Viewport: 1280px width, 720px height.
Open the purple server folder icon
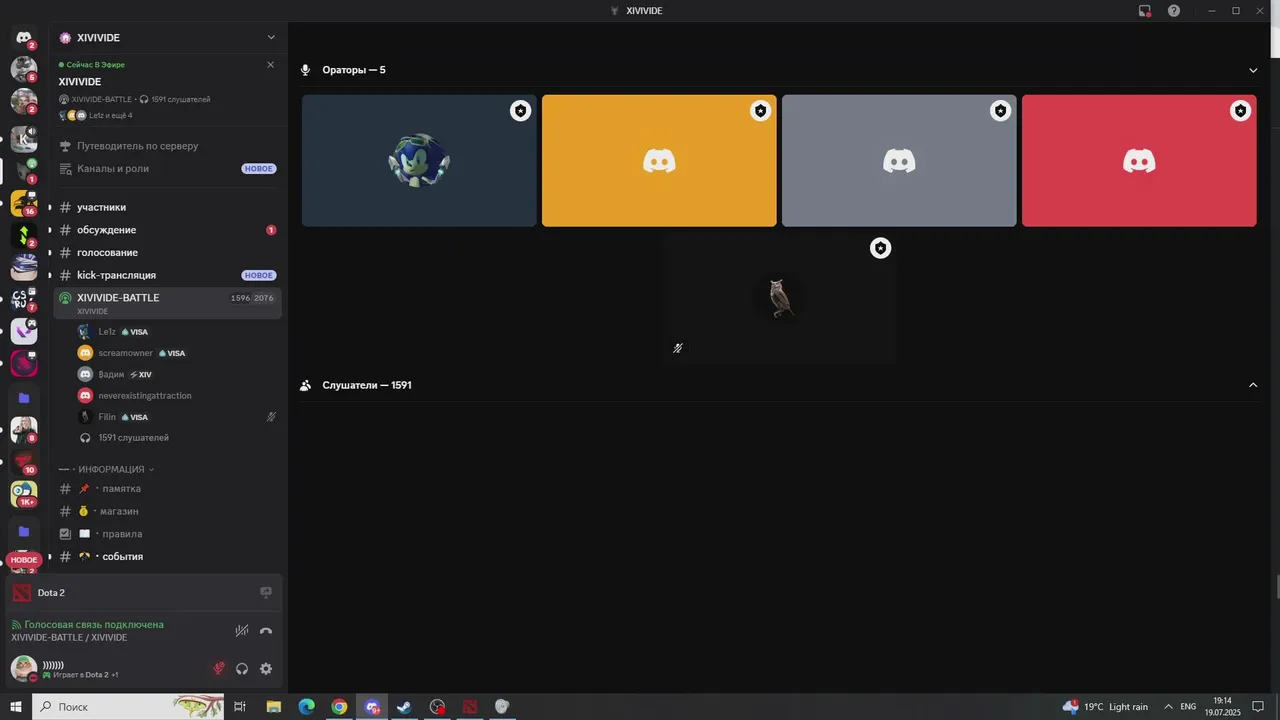pos(24,398)
